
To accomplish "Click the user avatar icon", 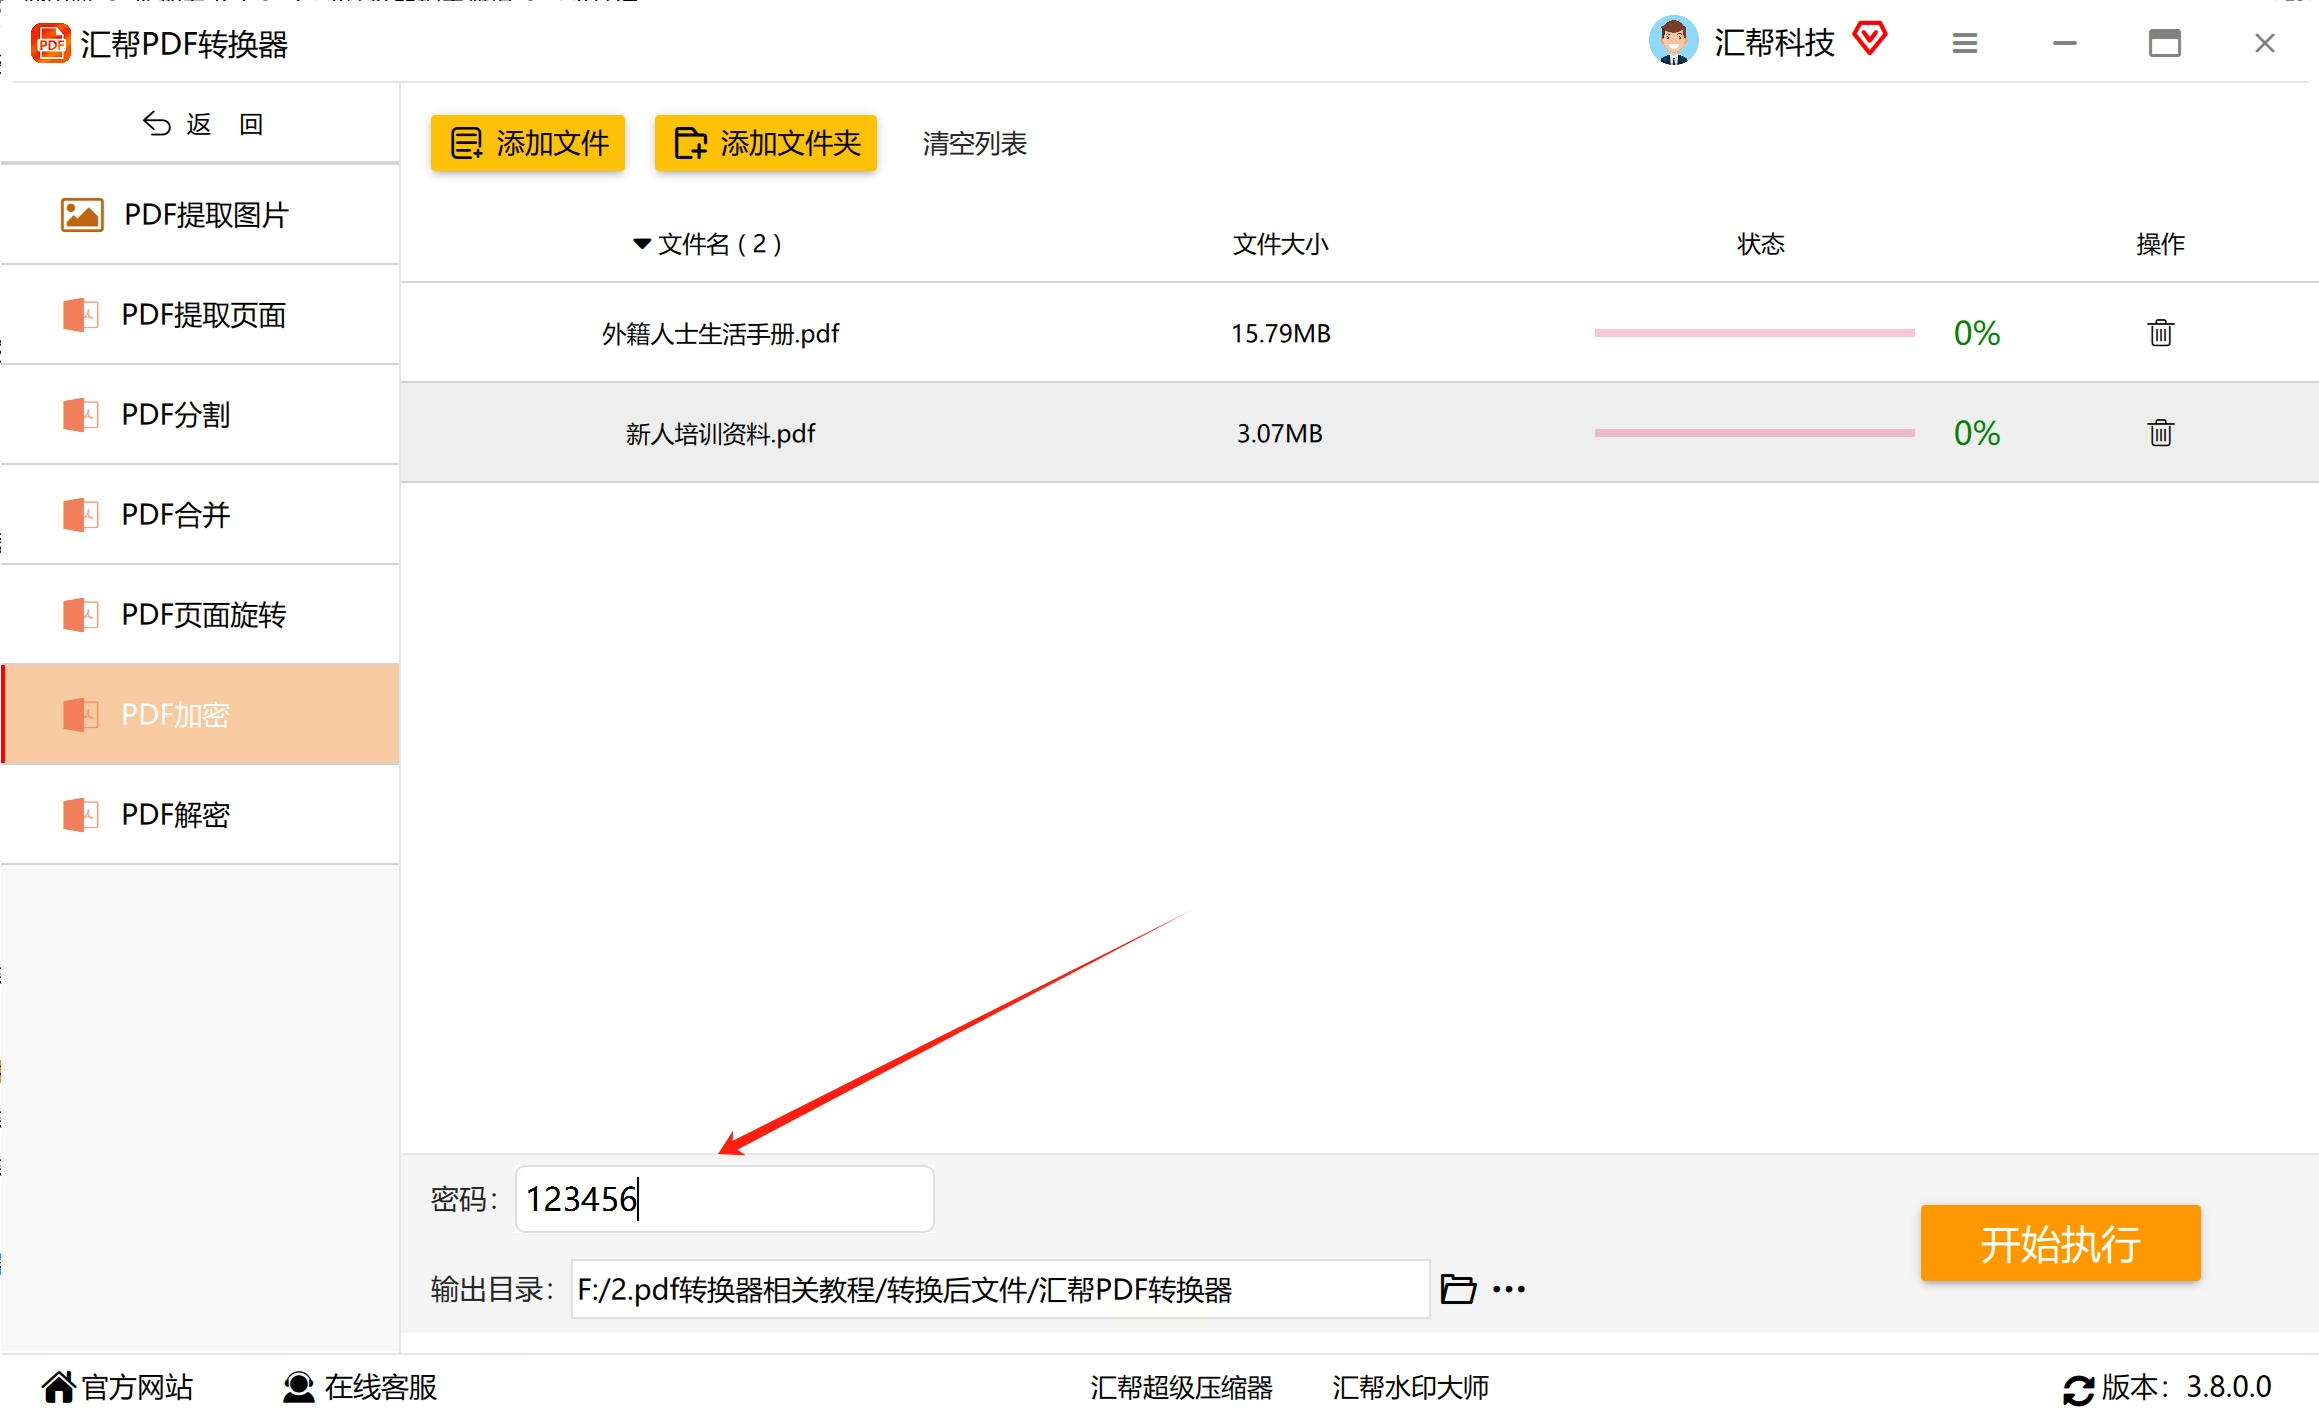I will click(x=1673, y=41).
